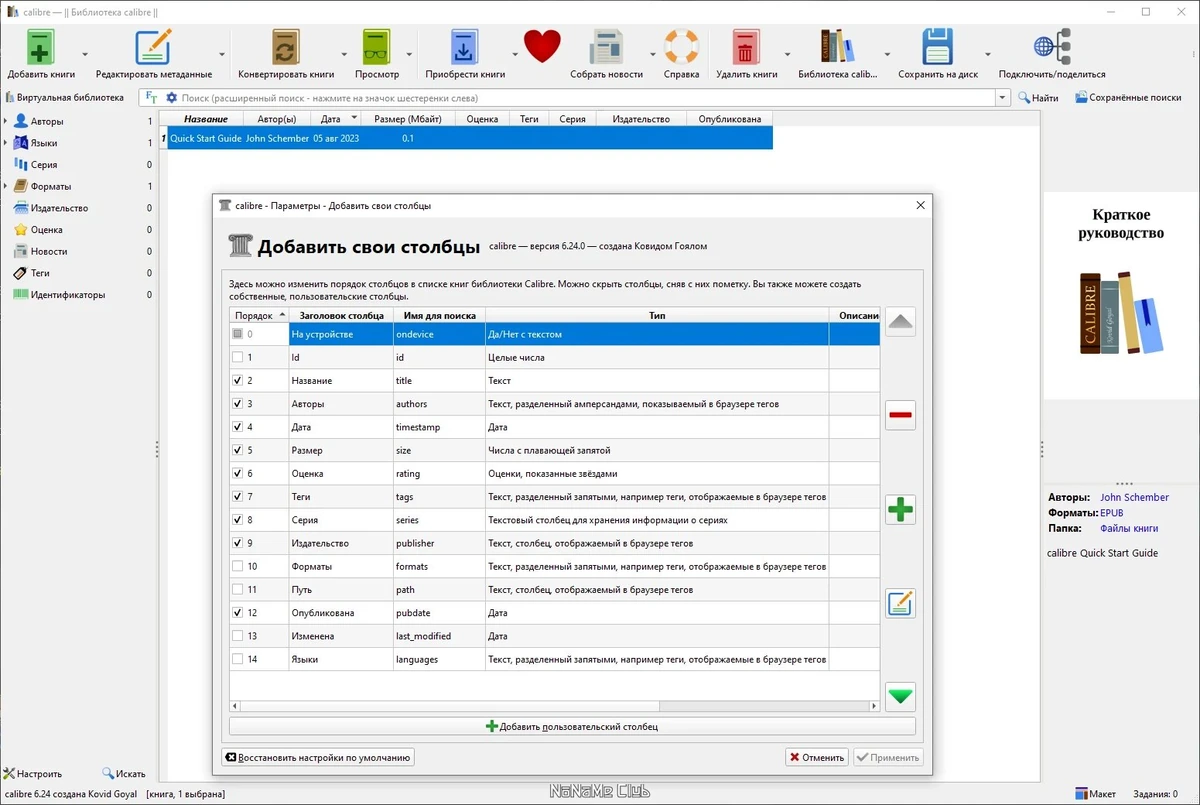Image resolution: width=1200 pixels, height=805 pixels.
Task: Click the full-text search FT icon
Action: pos(151,98)
